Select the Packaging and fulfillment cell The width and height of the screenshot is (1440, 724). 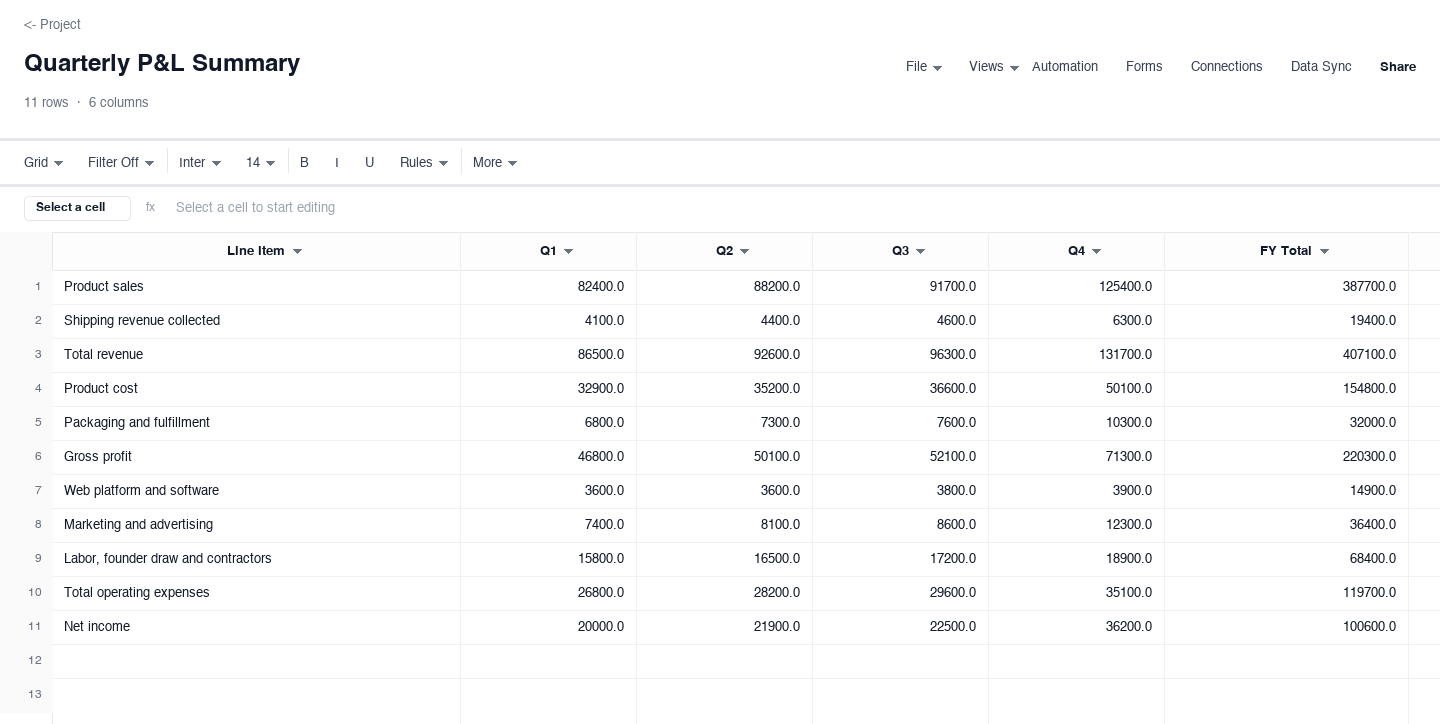pyautogui.click(x=256, y=423)
